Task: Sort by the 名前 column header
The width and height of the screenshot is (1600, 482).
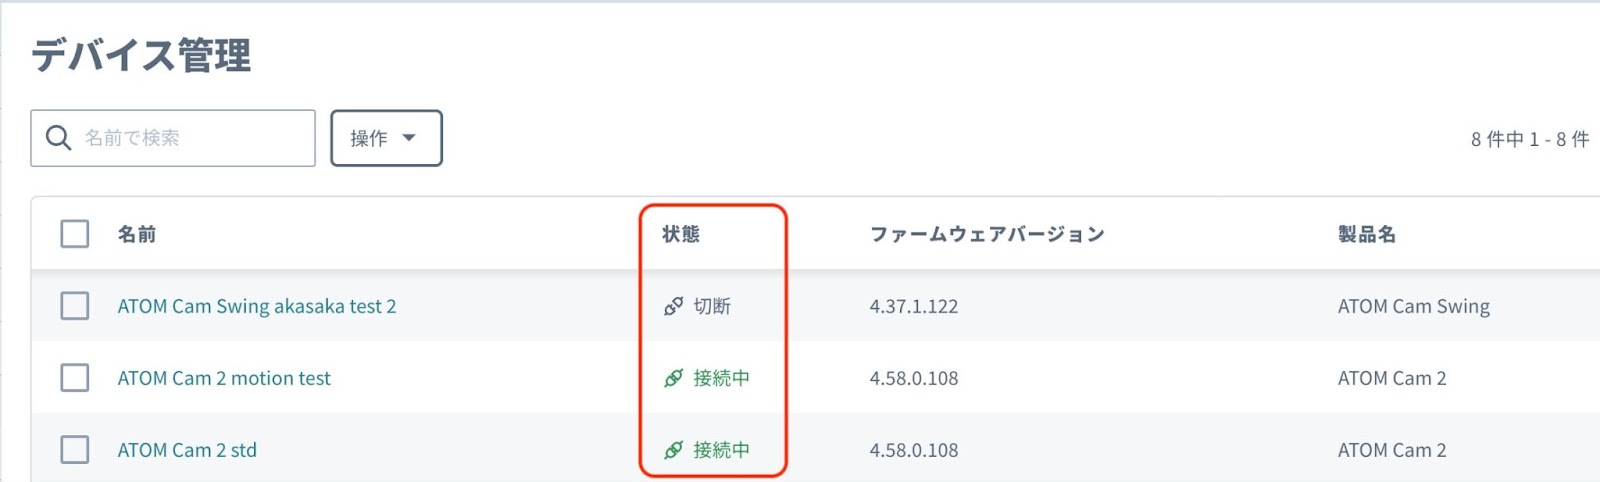Action: coord(137,234)
